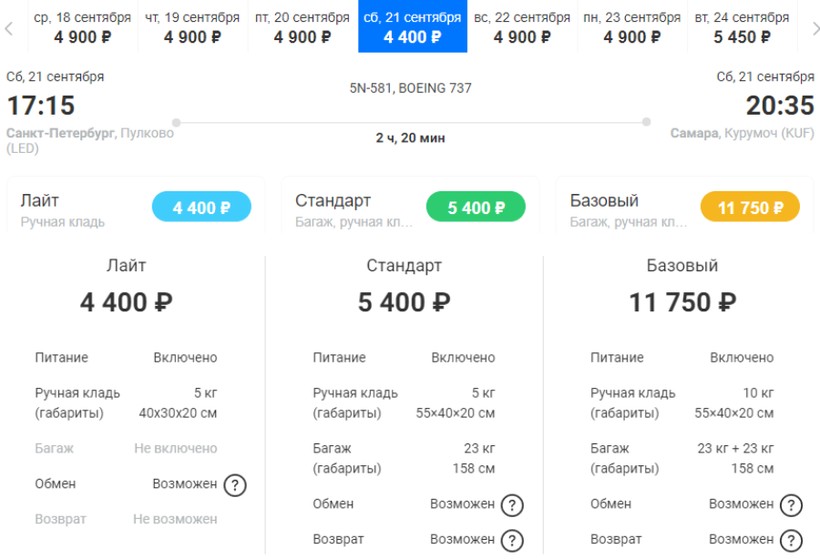Select Monday 23 сентября date tab
820x559 pixels.
pos(632,27)
